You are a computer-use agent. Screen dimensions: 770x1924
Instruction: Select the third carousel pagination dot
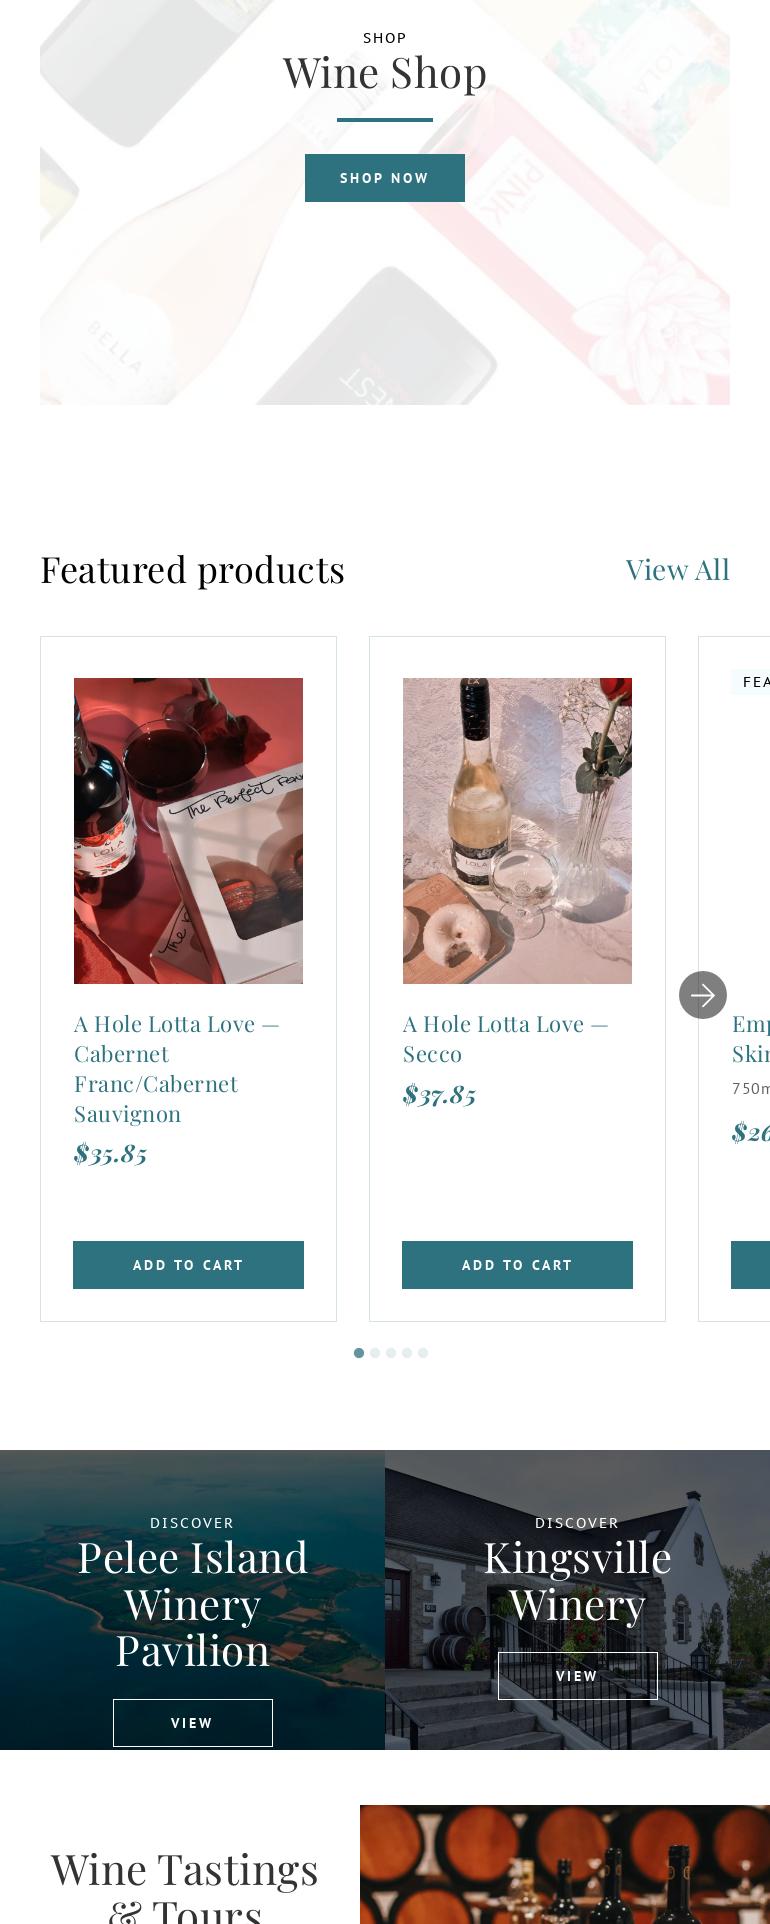(391, 1353)
